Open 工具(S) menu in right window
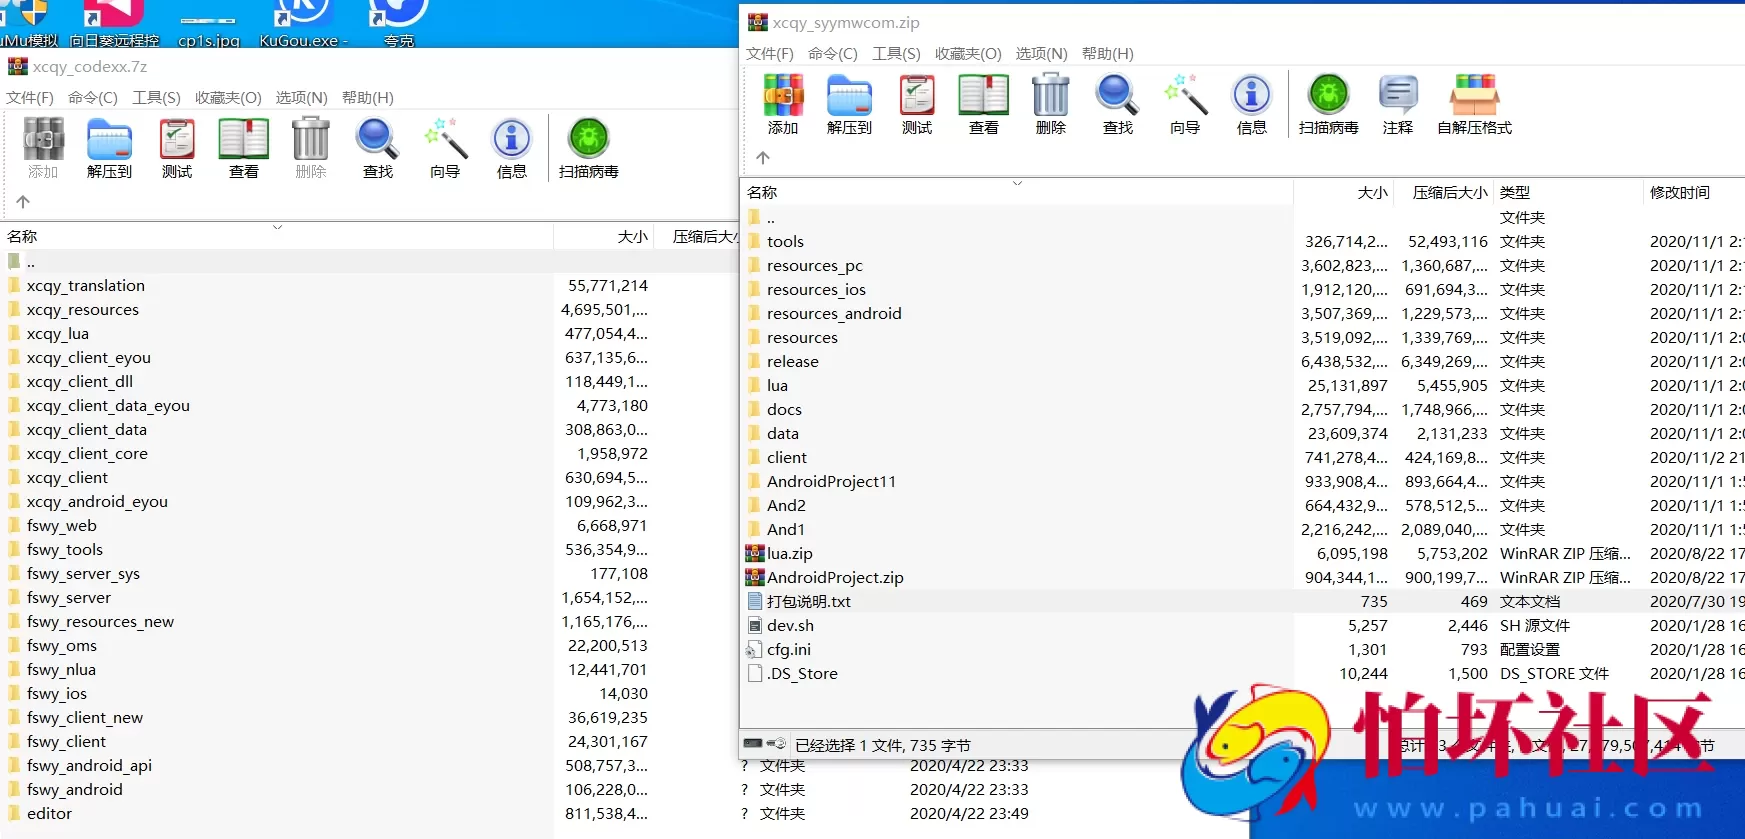The image size is (1745, 839). (896, 54)
